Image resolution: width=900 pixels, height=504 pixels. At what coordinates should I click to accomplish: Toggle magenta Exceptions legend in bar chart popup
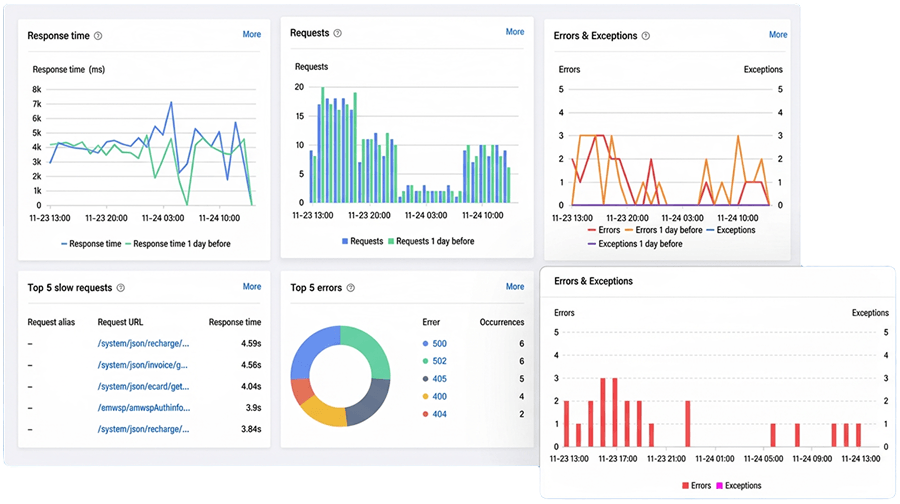739,486
